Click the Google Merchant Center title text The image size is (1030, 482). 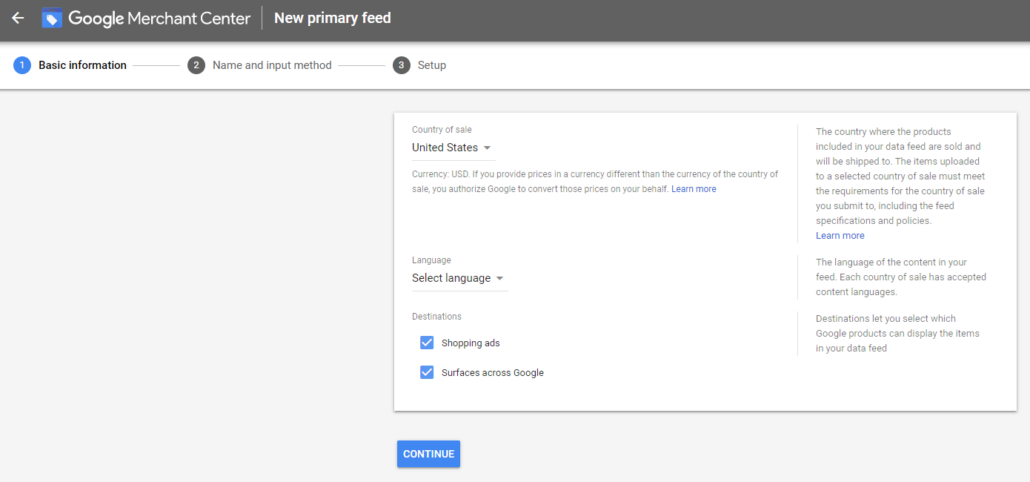pyautogui.click(x=160, y=18)
